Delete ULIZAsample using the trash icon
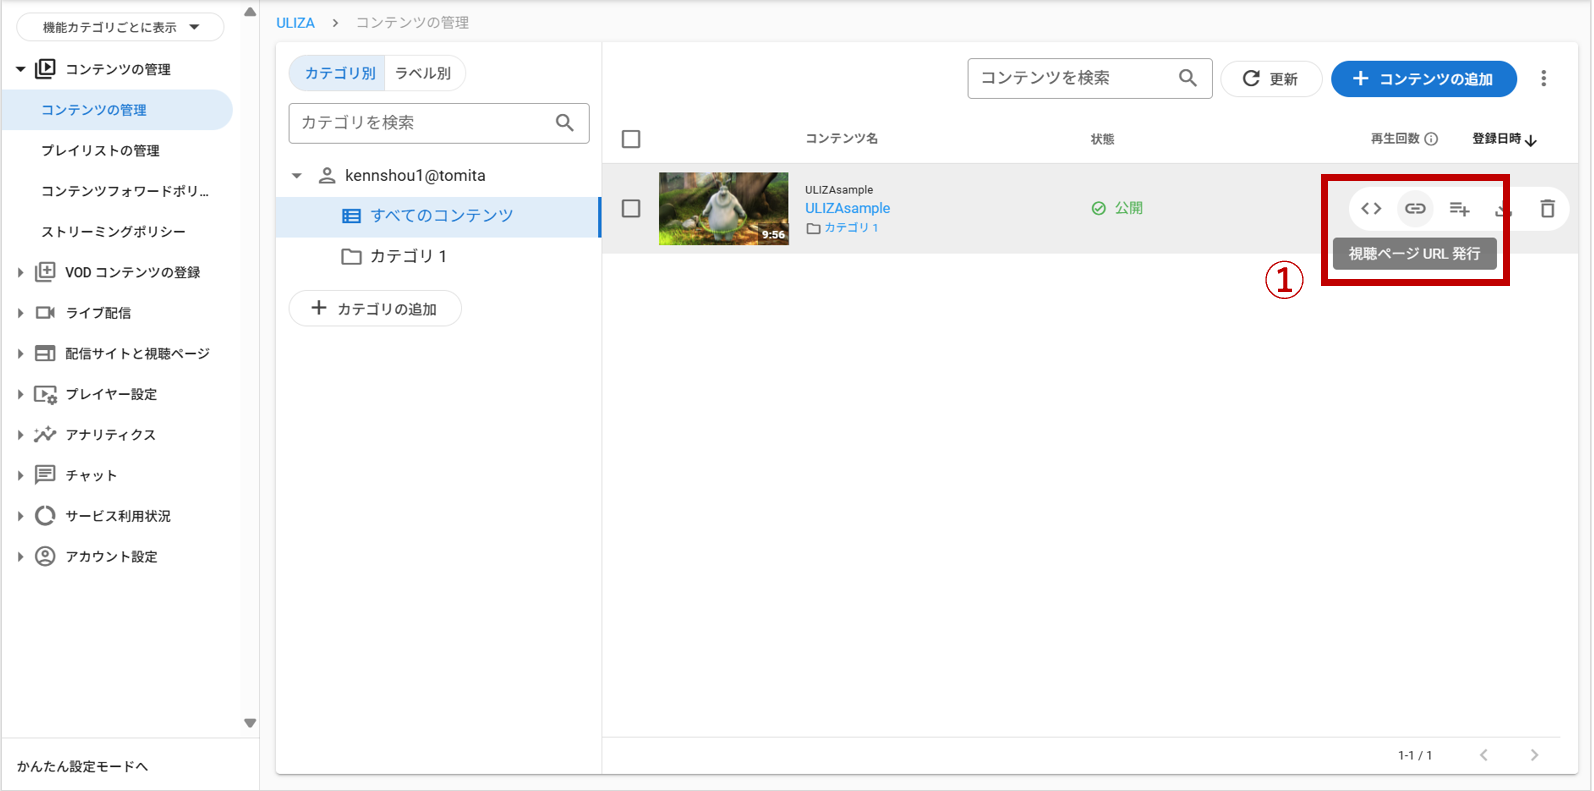The image size is (1594, 791). pyautogui.click(x=1547, y=209)
